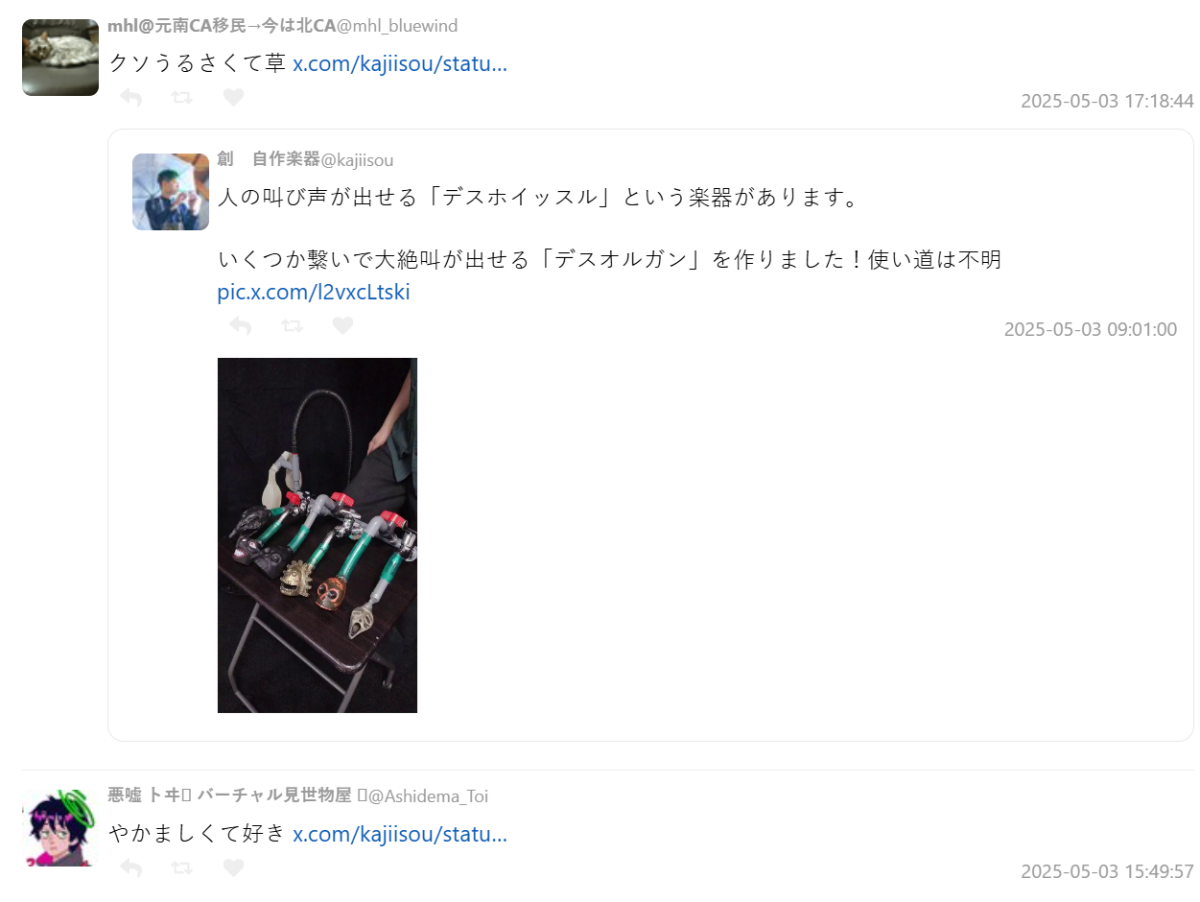Screen dimensions: 1200x902
Task: Click kajiisou's profile avatar
Action: point(170,191)
